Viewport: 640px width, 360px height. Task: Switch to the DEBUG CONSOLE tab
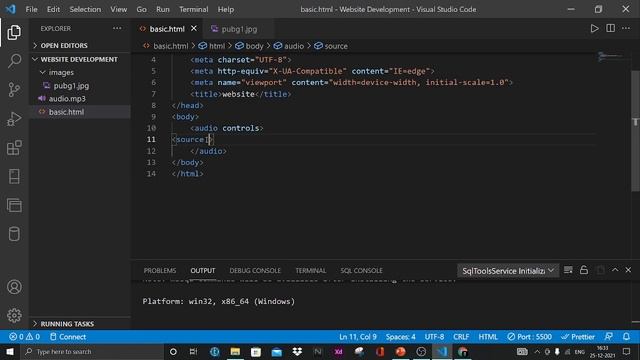coord(255,270)
